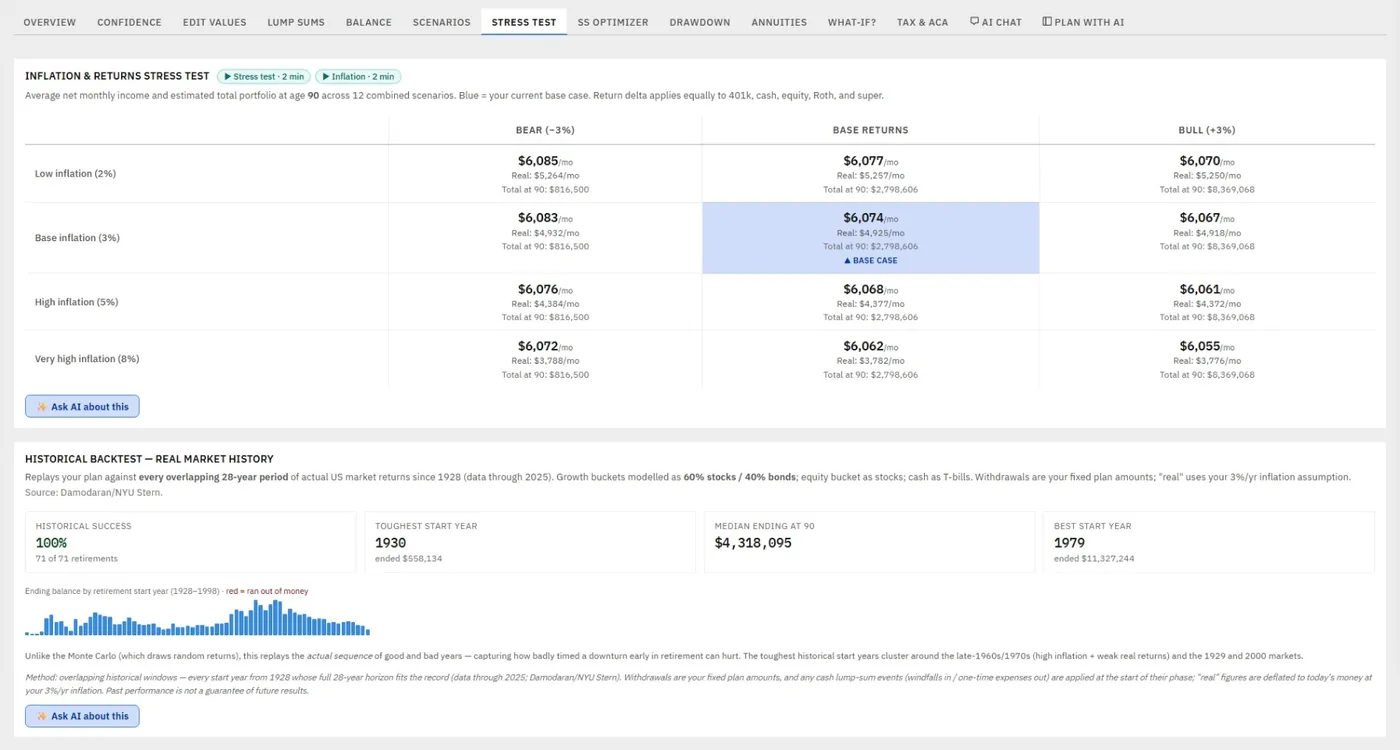The width and height of the screenshot is (1400, 750).
Task: Click the '71 of 71 retirements' text
Action: [x=77, y=558]
